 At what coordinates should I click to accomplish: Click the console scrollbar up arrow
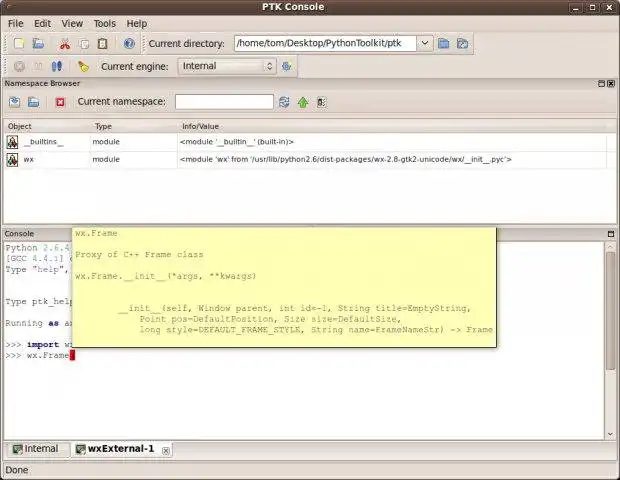tap(610, 246)
